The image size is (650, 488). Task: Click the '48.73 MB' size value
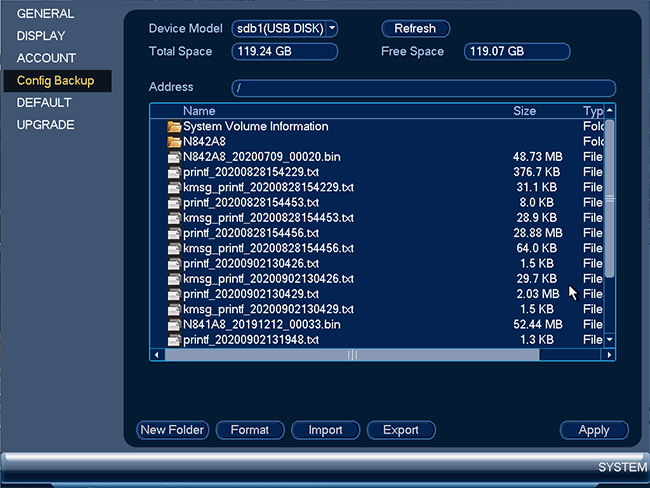coord(538,157)
